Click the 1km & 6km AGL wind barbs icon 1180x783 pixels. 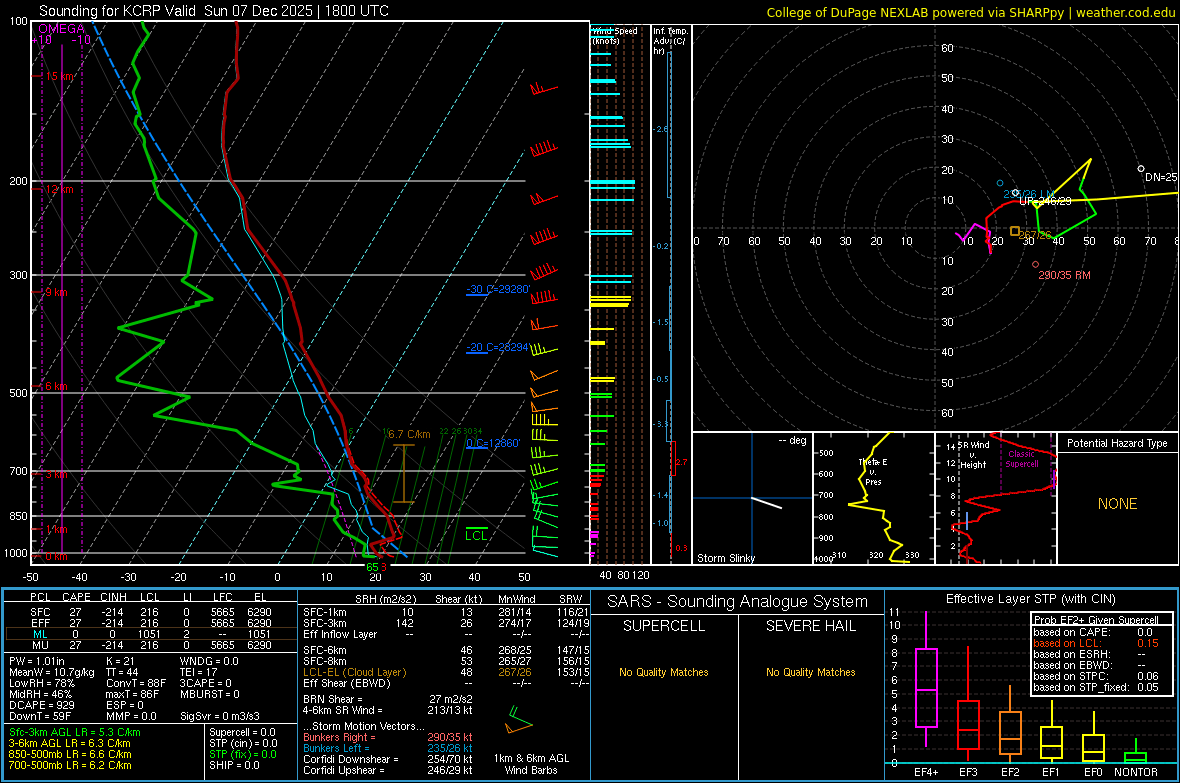pos(519,721)
